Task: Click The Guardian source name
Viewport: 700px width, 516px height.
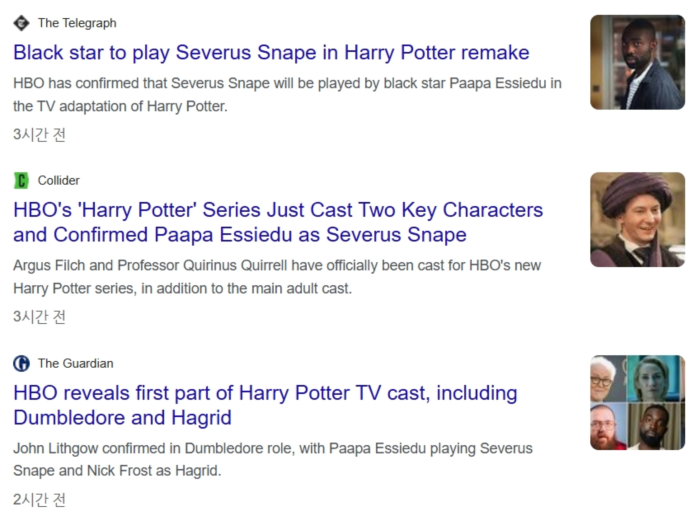Action: tap(75, 363)
